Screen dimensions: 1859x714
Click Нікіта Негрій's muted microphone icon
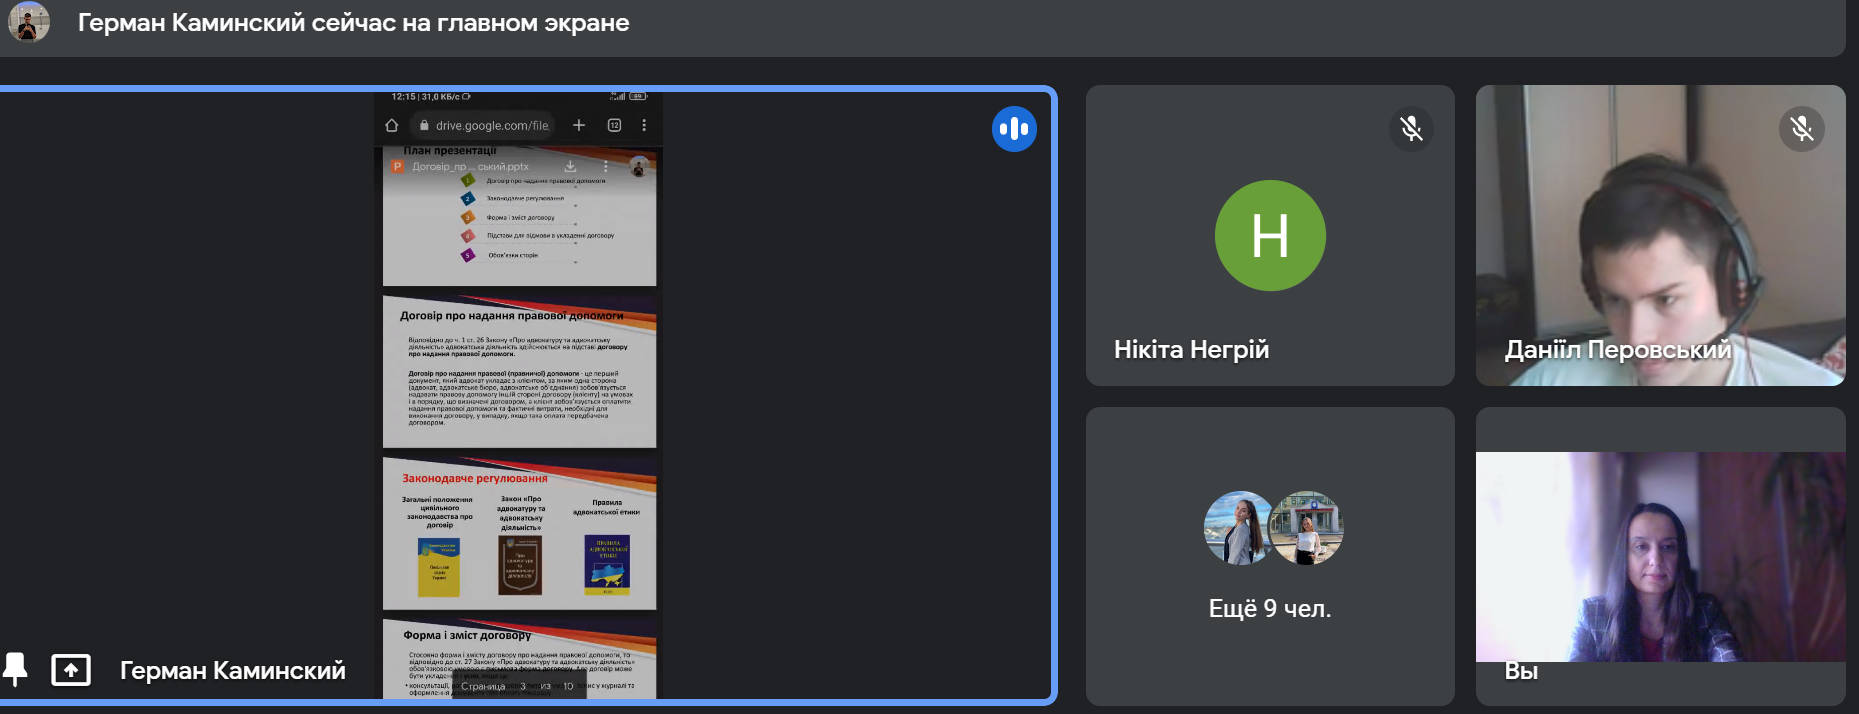tap(1411, 129)
